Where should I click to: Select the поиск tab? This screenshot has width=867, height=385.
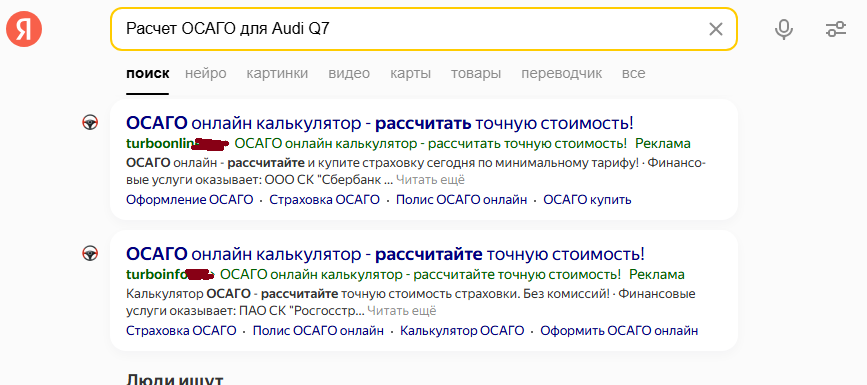tap(148, 74)
